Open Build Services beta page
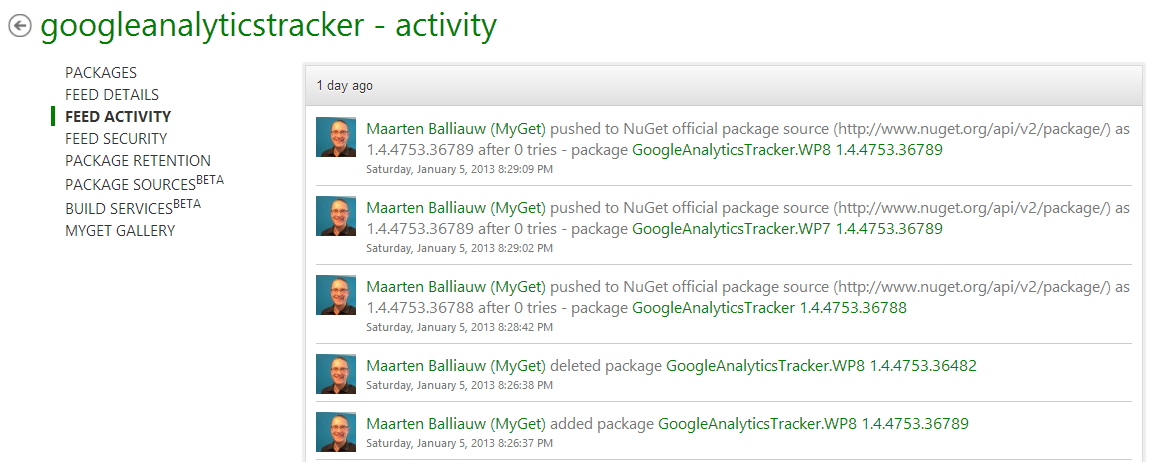 [x=133, y=206]
